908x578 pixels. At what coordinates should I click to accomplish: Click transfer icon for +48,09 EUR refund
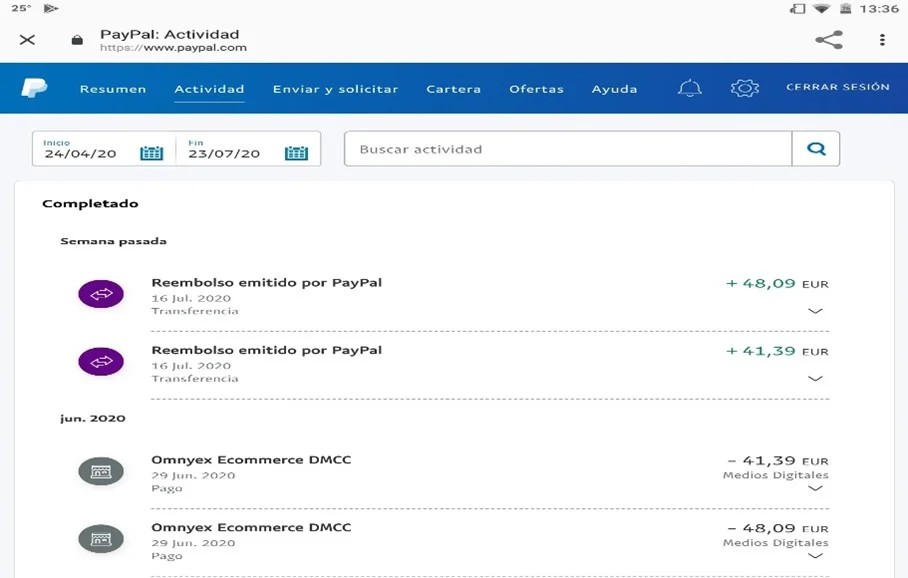(x=101, y=294)
